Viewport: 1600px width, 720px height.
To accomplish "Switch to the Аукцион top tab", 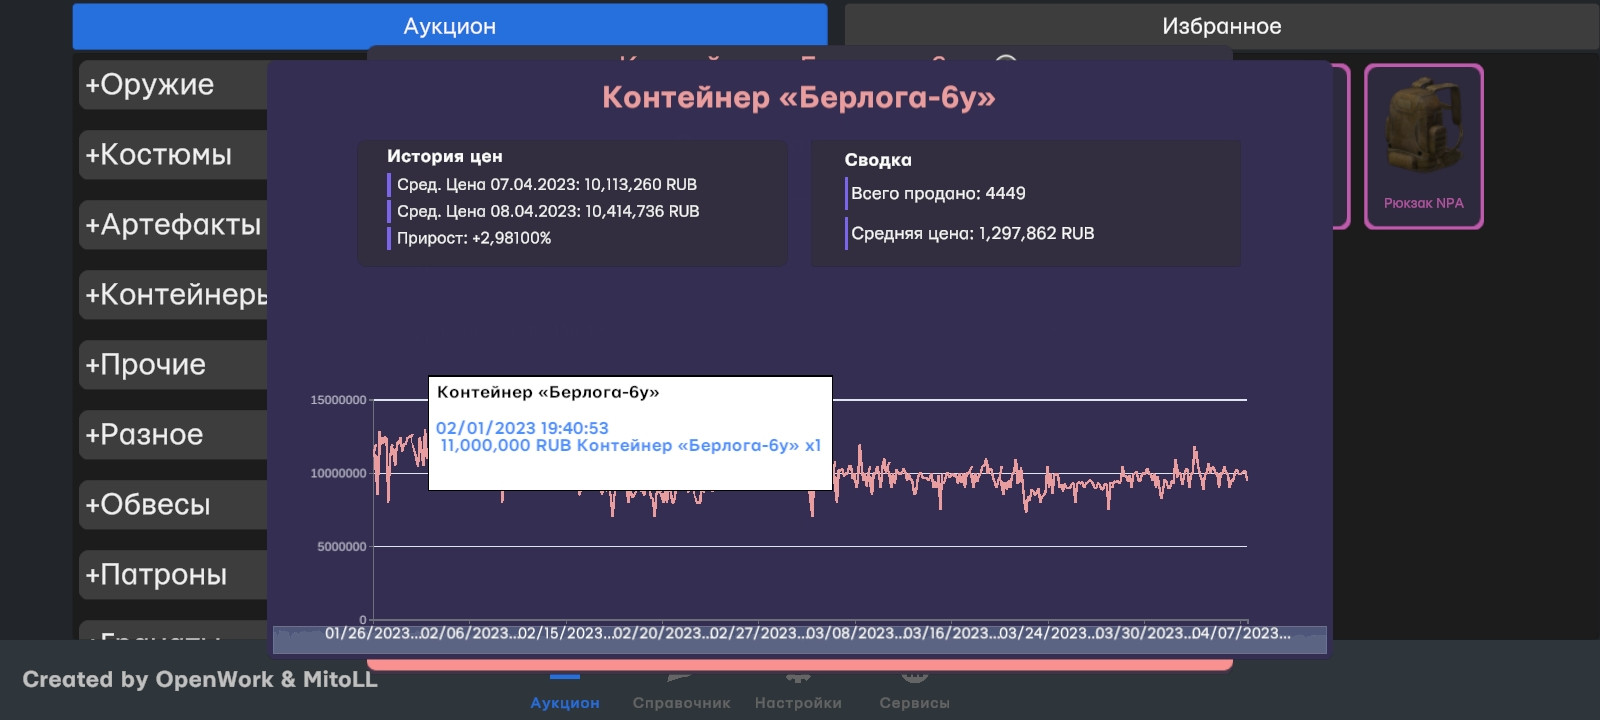I will point(450,26).
